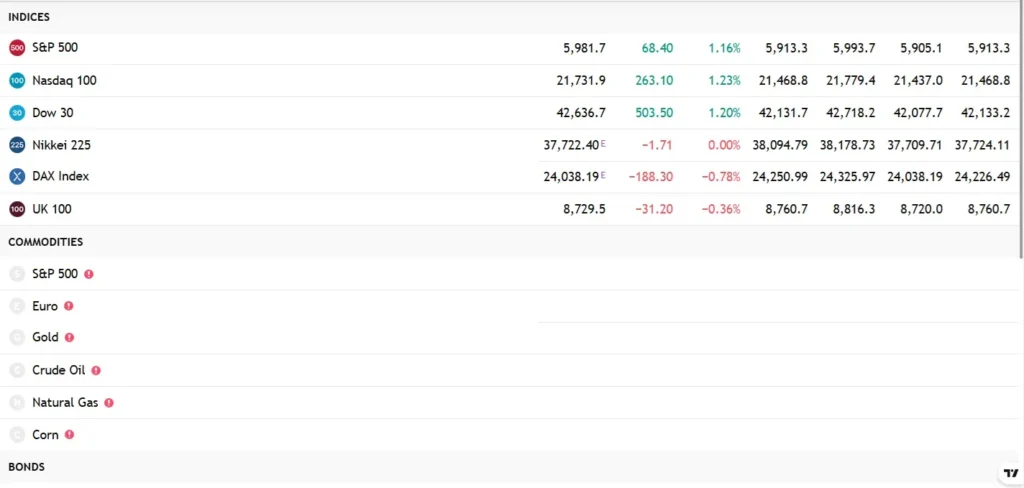
Task: Click the S&P 500 last price 5,981.7
Action: [x=584, y=48]
